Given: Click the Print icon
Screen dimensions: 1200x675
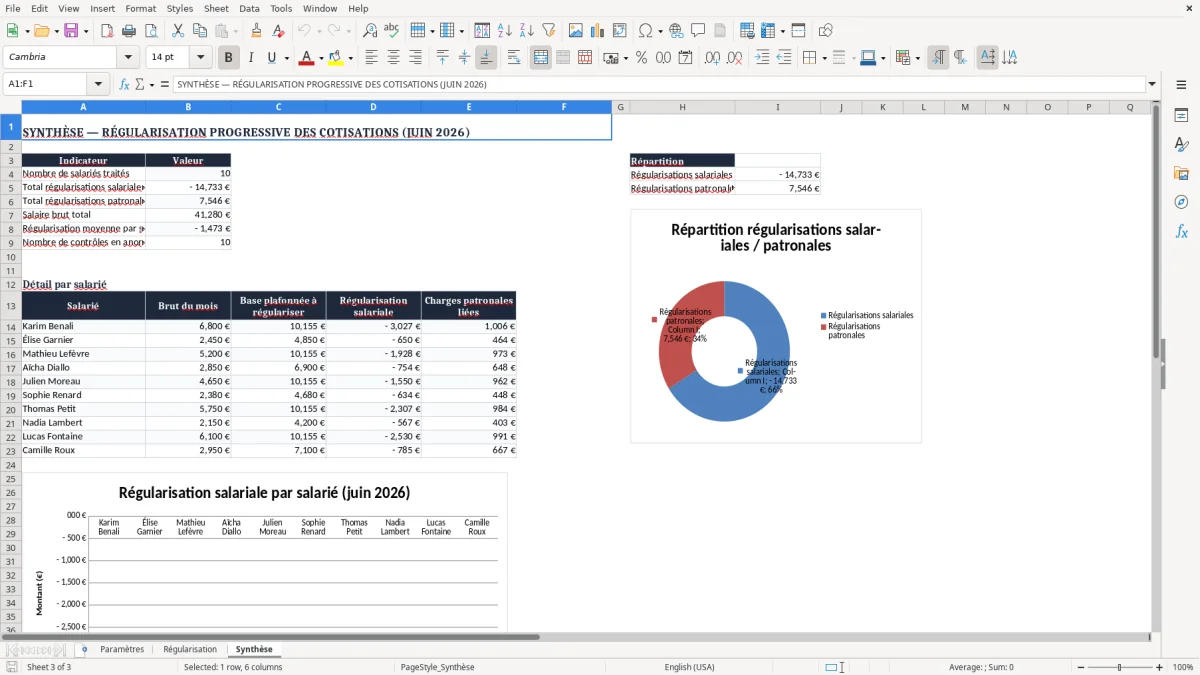Looking at the screenshot, I should coord(128,31).
